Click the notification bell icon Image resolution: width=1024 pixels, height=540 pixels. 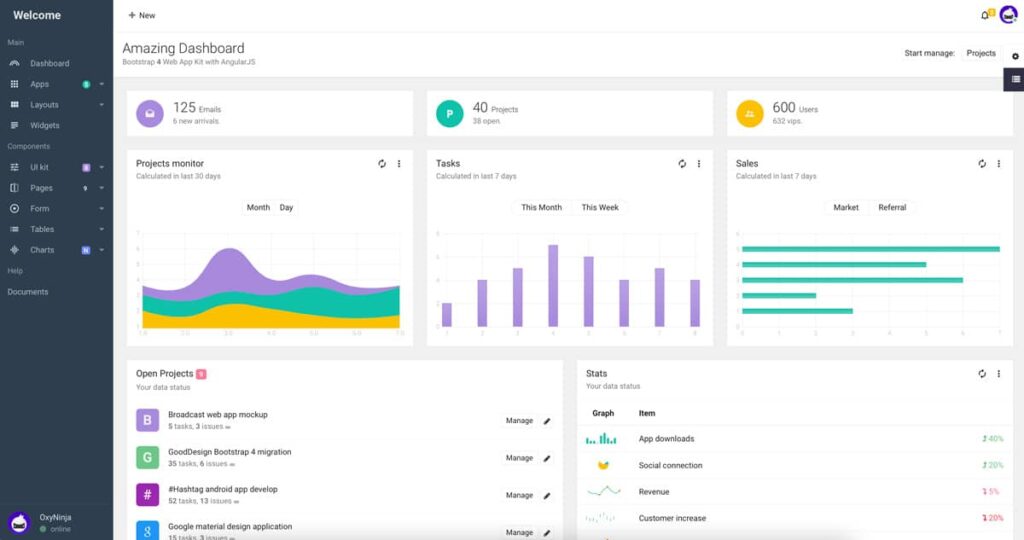pos(985,15)
